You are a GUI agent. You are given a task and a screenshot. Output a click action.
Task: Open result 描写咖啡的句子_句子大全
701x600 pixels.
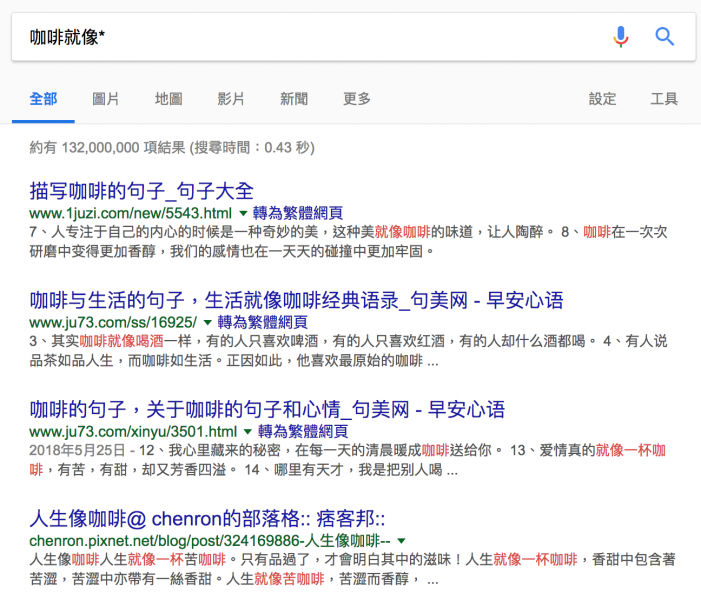pyautogui.click(x=142, y=190)
